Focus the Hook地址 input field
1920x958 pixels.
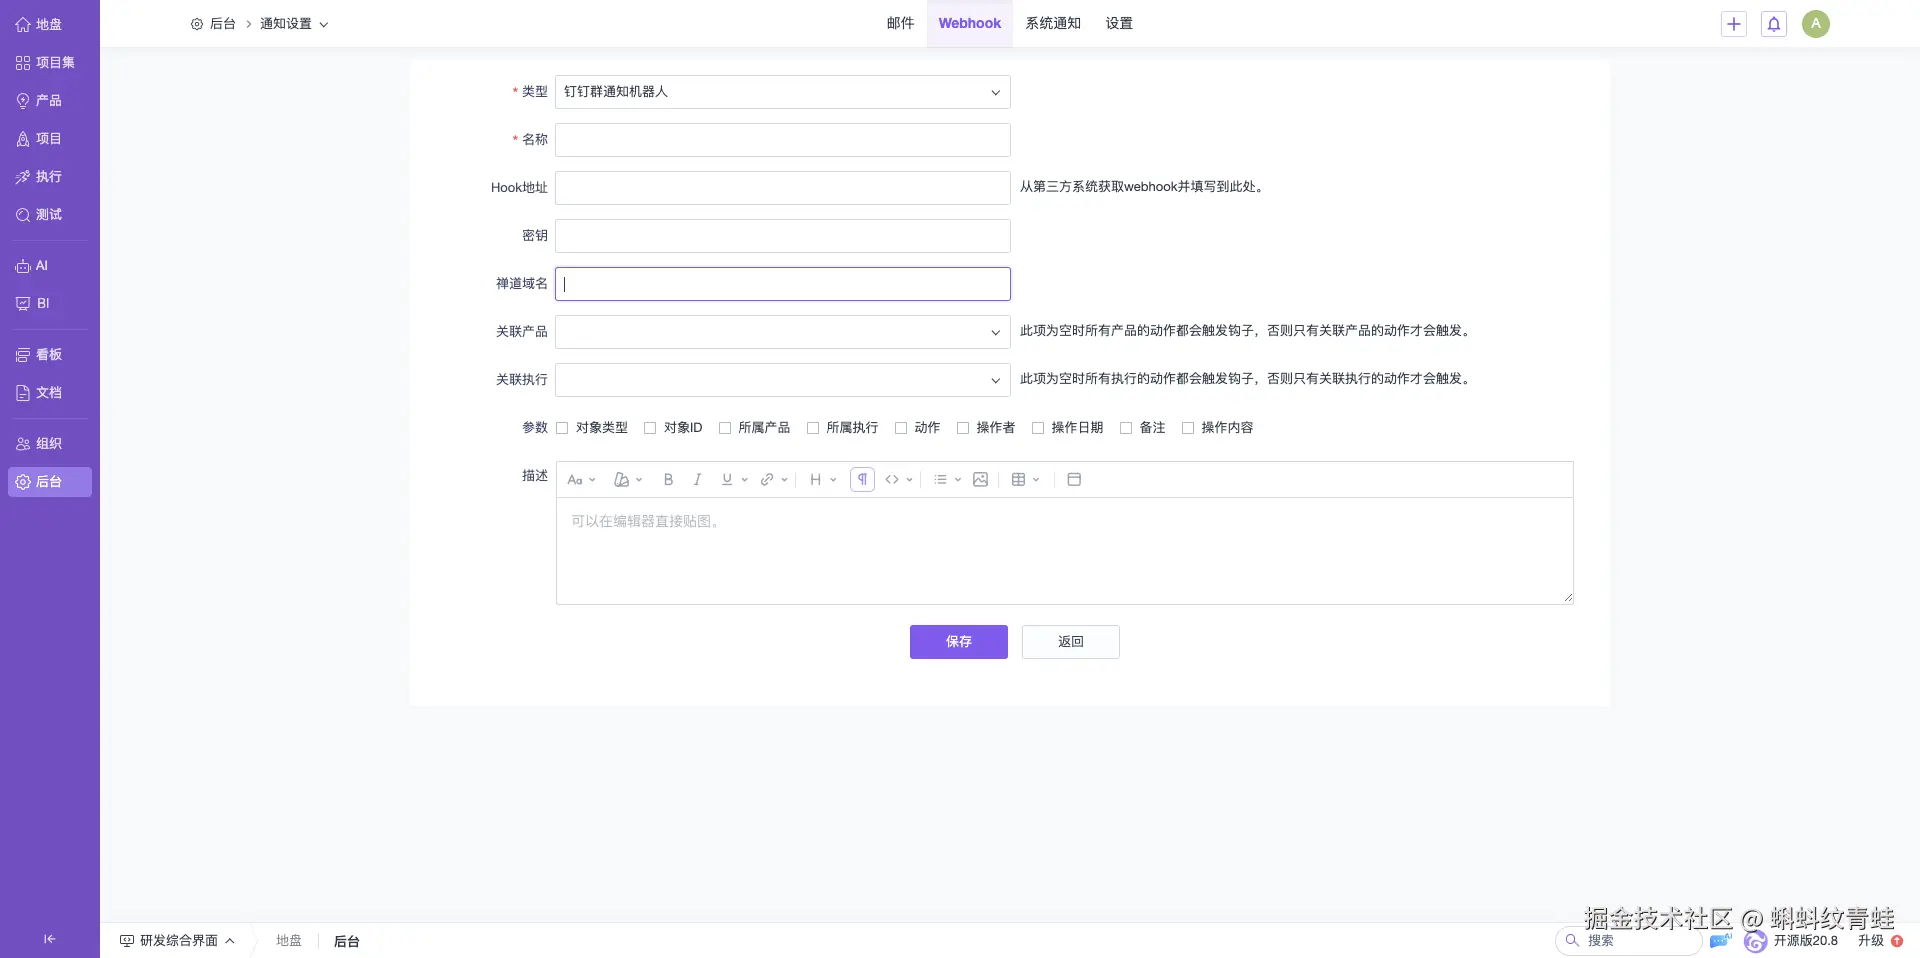tap(783, 188)
